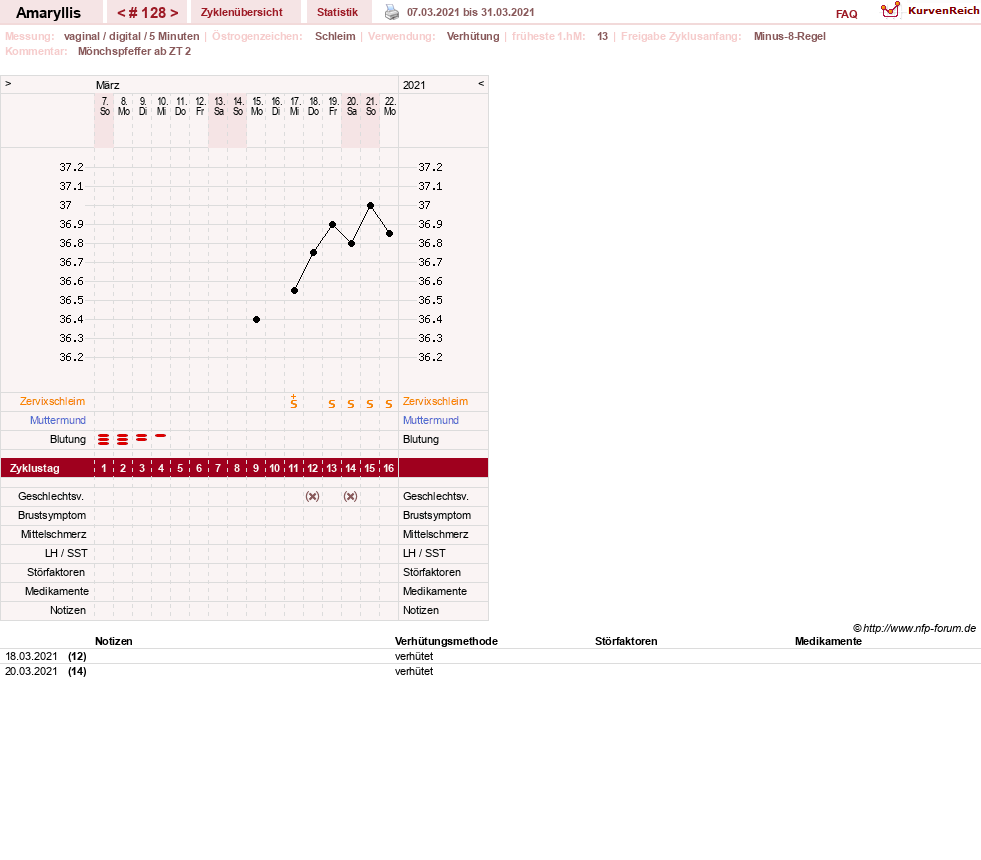Image resolution: width=981 pixels, height=860 pixels.
Task: Click the left Zervixschleim label
Action: 53,402
